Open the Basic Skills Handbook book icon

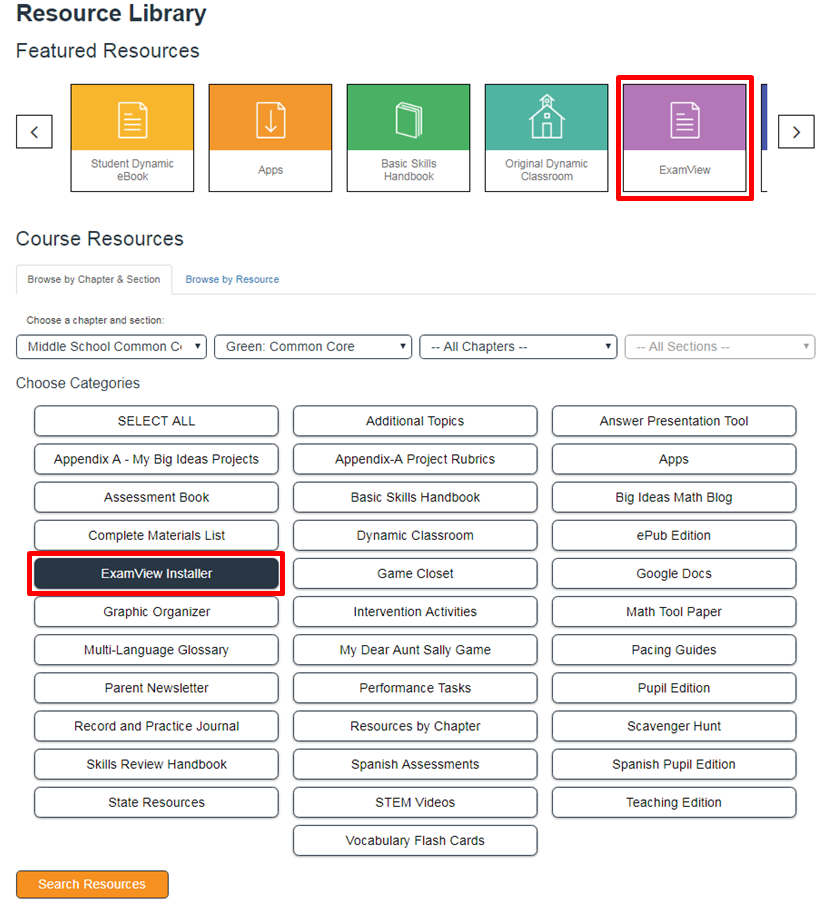pyautogui.click(x=408, y=119)
